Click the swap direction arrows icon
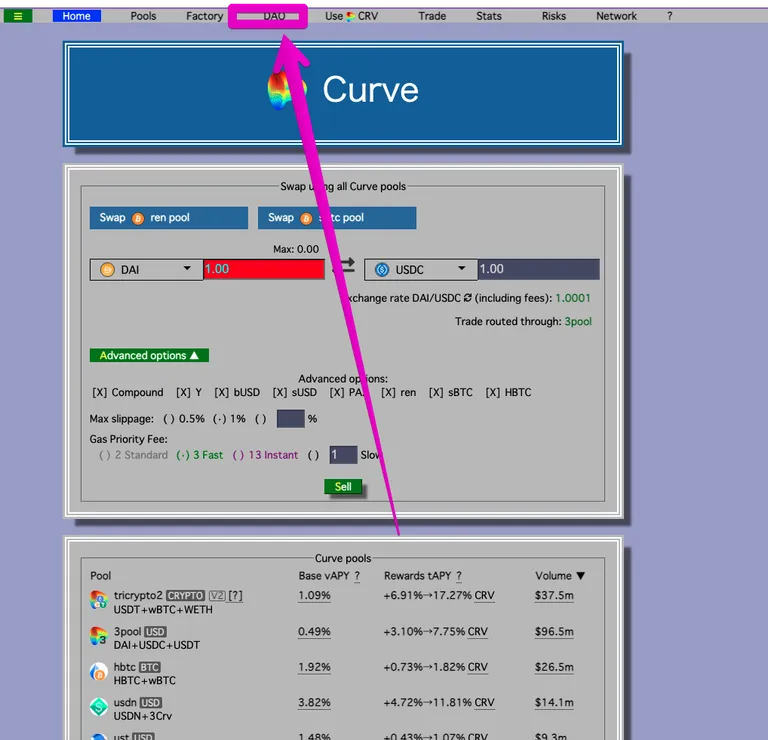The image size is (768, 740). pyautogui.click(x=345, y=266)
